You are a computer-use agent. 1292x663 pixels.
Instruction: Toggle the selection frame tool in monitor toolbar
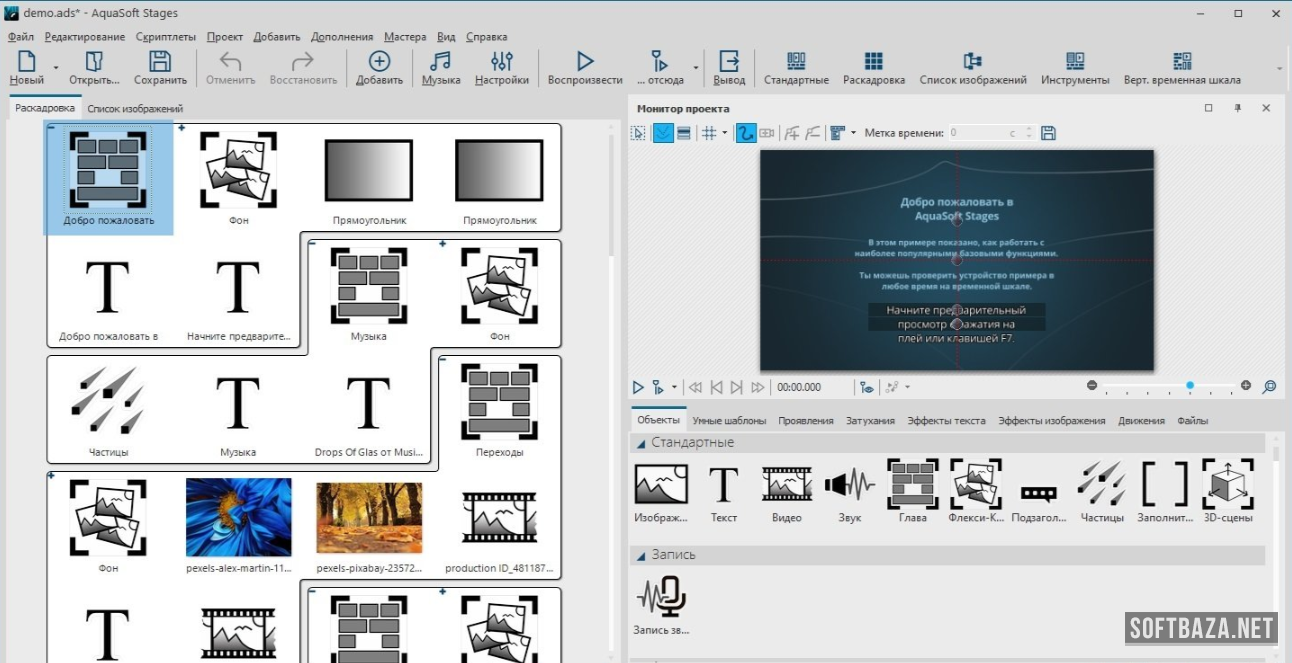639,133
